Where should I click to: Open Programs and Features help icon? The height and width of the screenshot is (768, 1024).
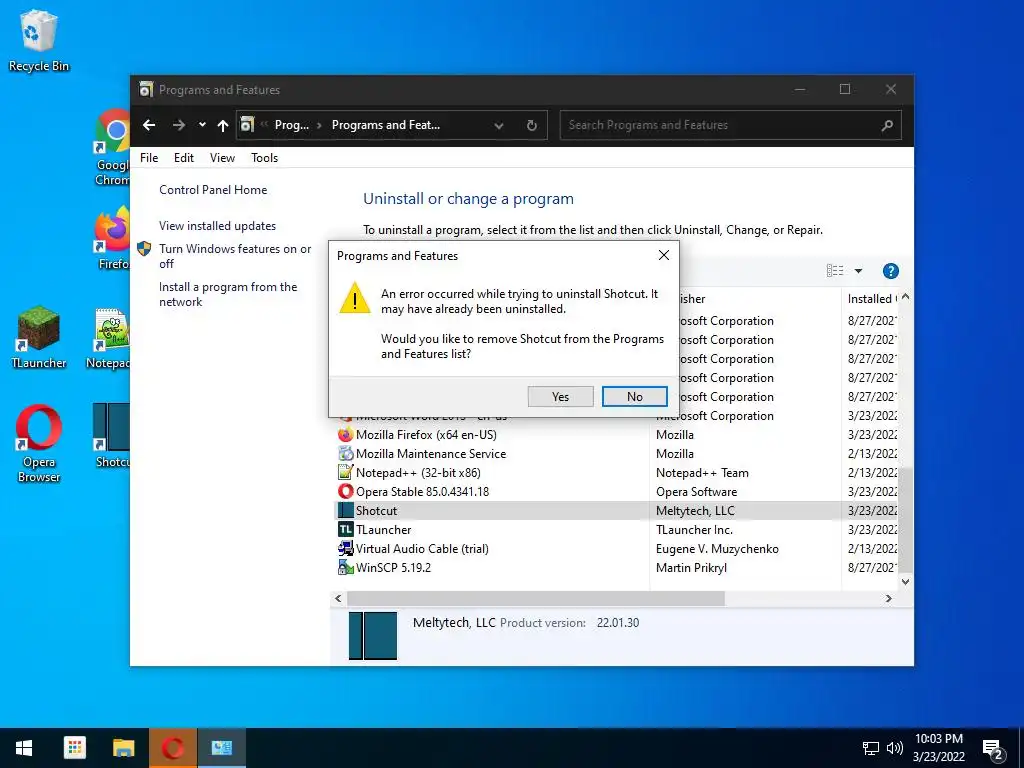890,270
